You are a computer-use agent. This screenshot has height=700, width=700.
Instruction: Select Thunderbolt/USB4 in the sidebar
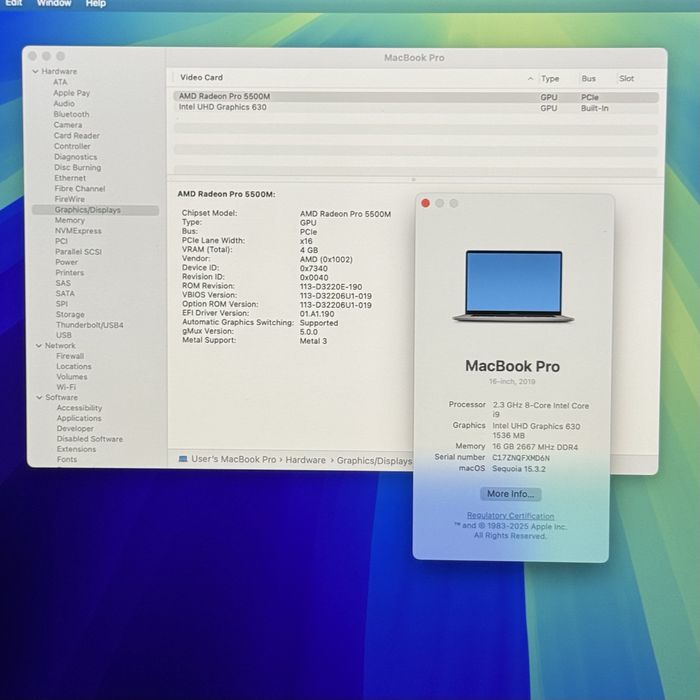click(x=90, y=325)
